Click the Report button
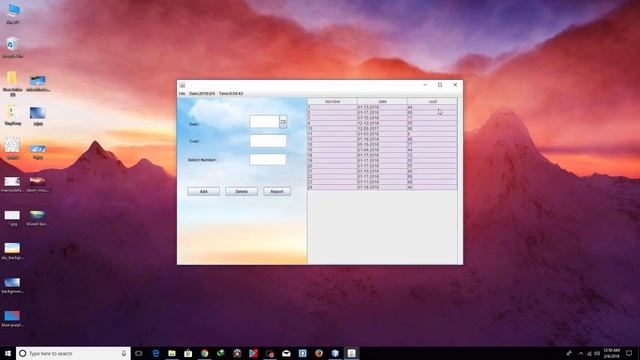Screen dimensions: 640x360 277,191
